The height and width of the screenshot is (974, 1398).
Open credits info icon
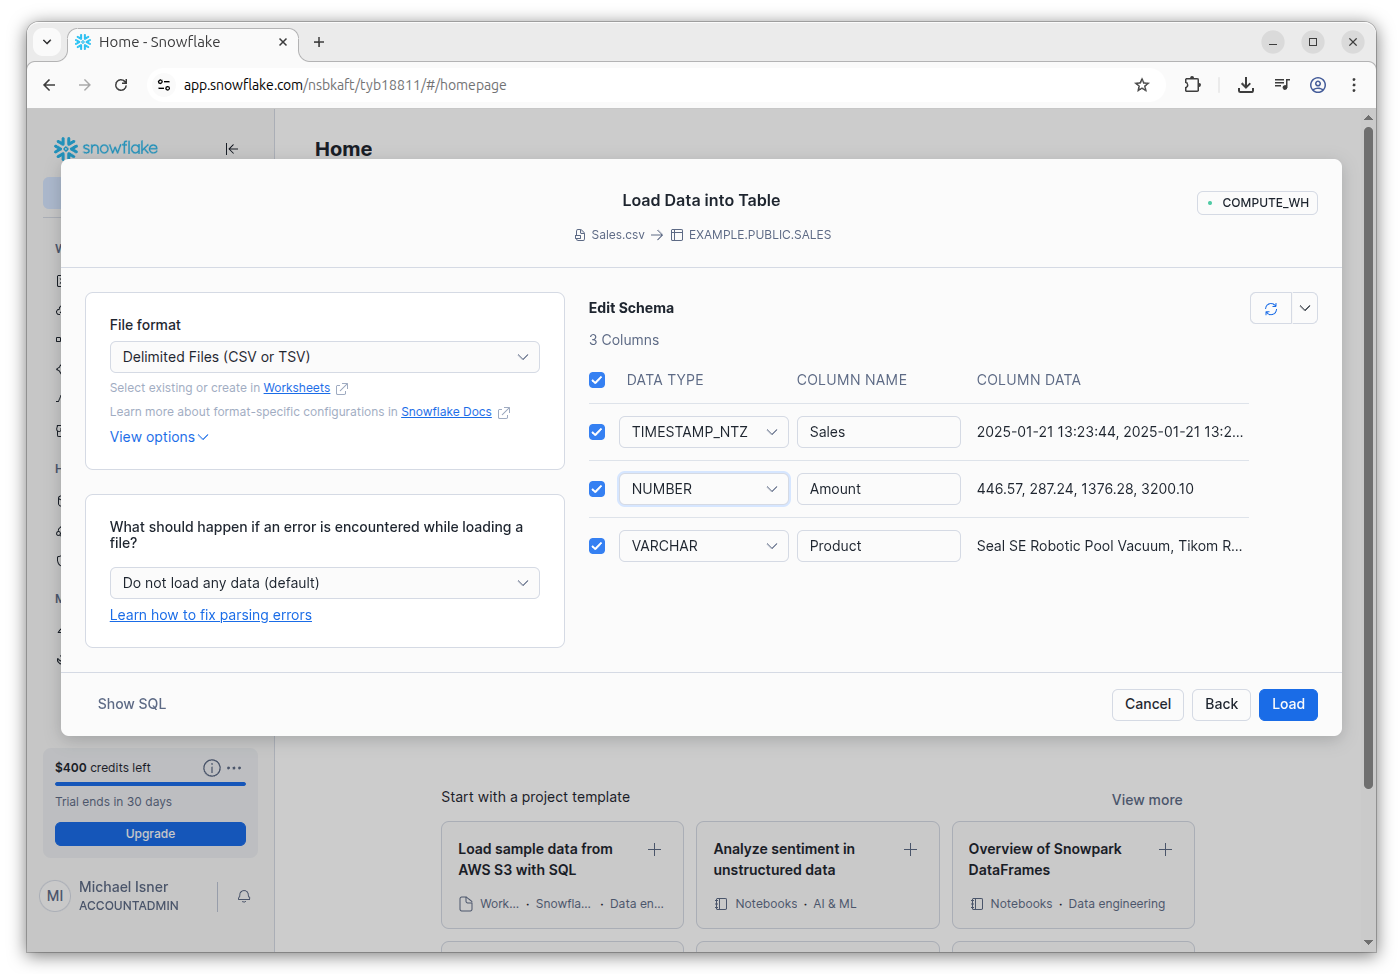211,768
